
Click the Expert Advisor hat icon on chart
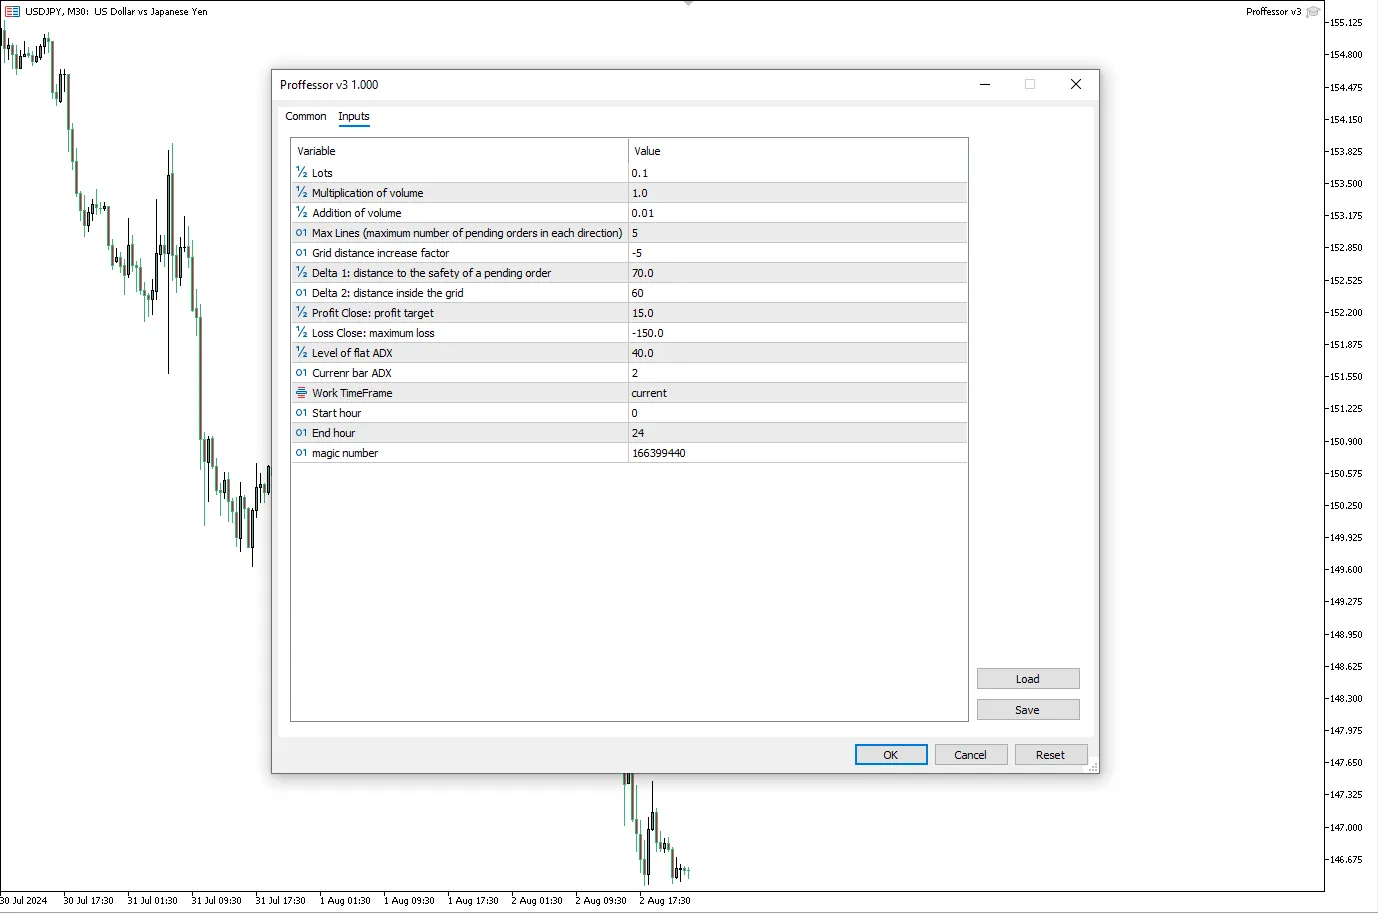click(1313, 12)
